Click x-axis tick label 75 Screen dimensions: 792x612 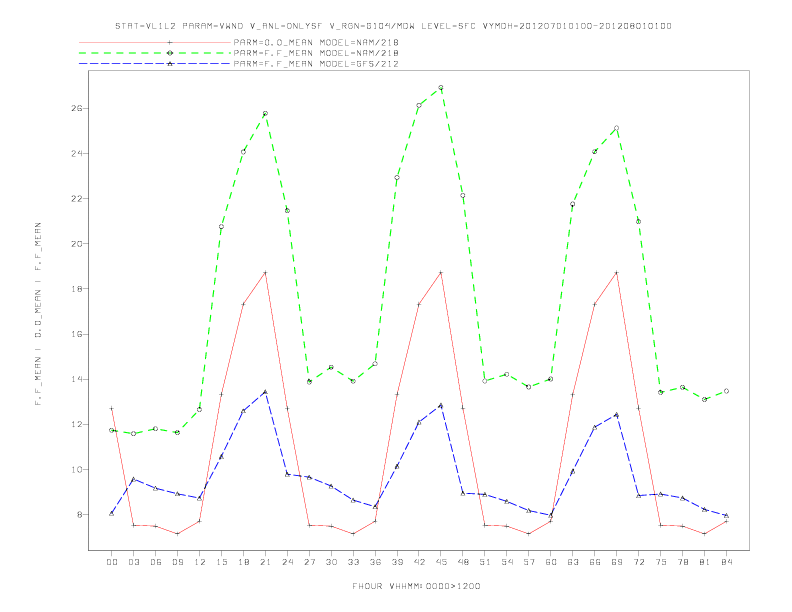661,562
